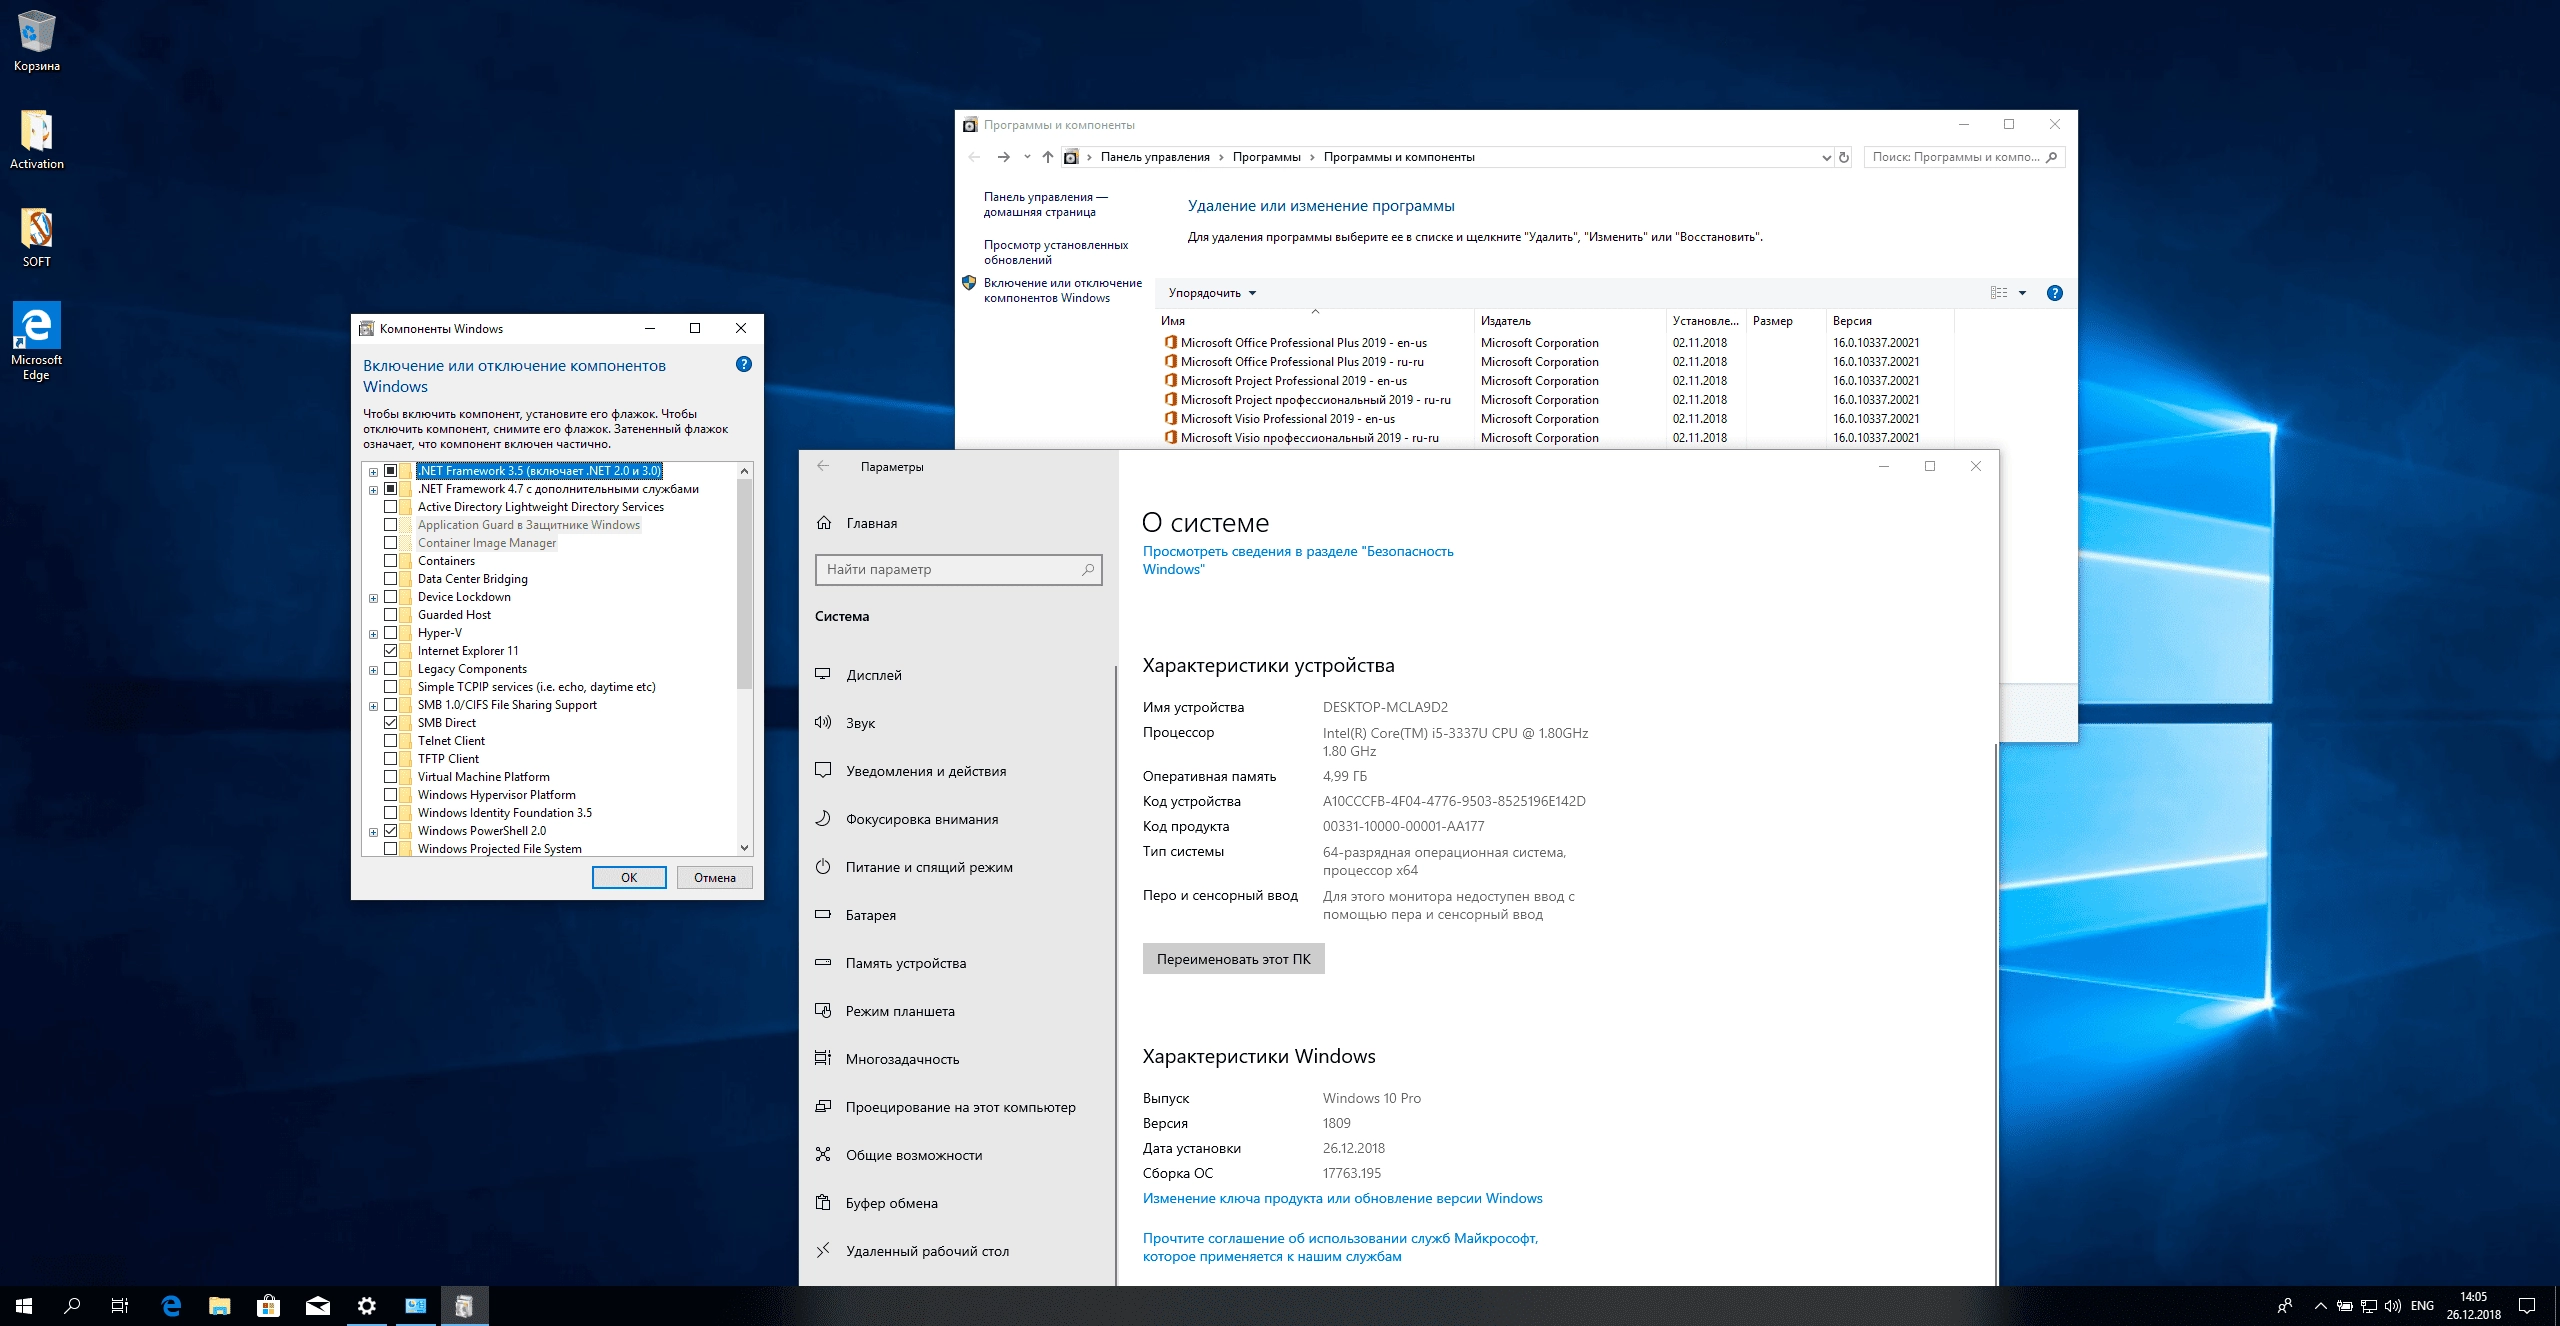Open Батарея settings section
The height and width of the screenshot is (1326, 2560).
[957, 915]
